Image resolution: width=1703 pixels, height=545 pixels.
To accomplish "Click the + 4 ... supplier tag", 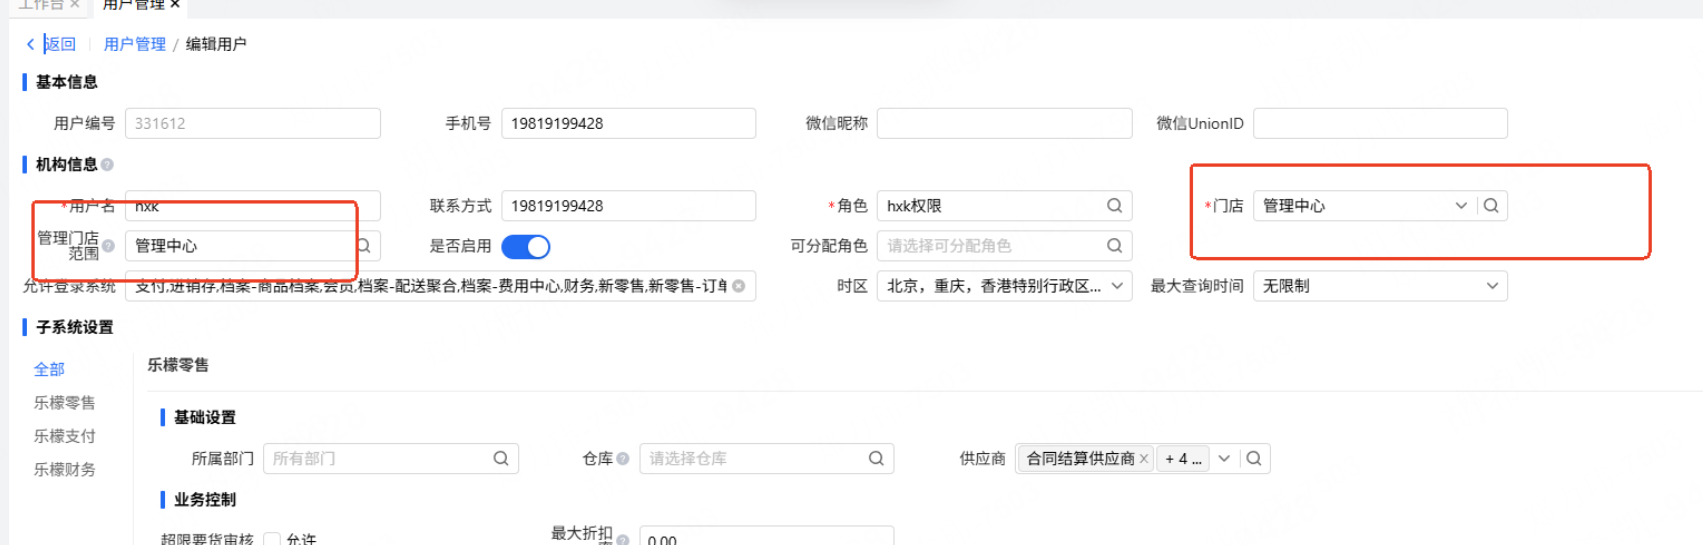I will (x=1183, y=458).
